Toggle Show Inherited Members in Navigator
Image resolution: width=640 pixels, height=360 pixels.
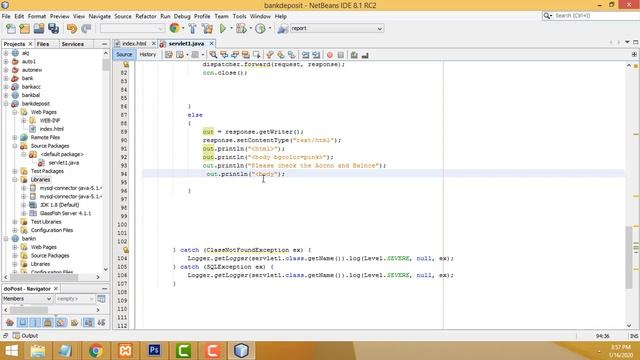click(x=10, y=323)
